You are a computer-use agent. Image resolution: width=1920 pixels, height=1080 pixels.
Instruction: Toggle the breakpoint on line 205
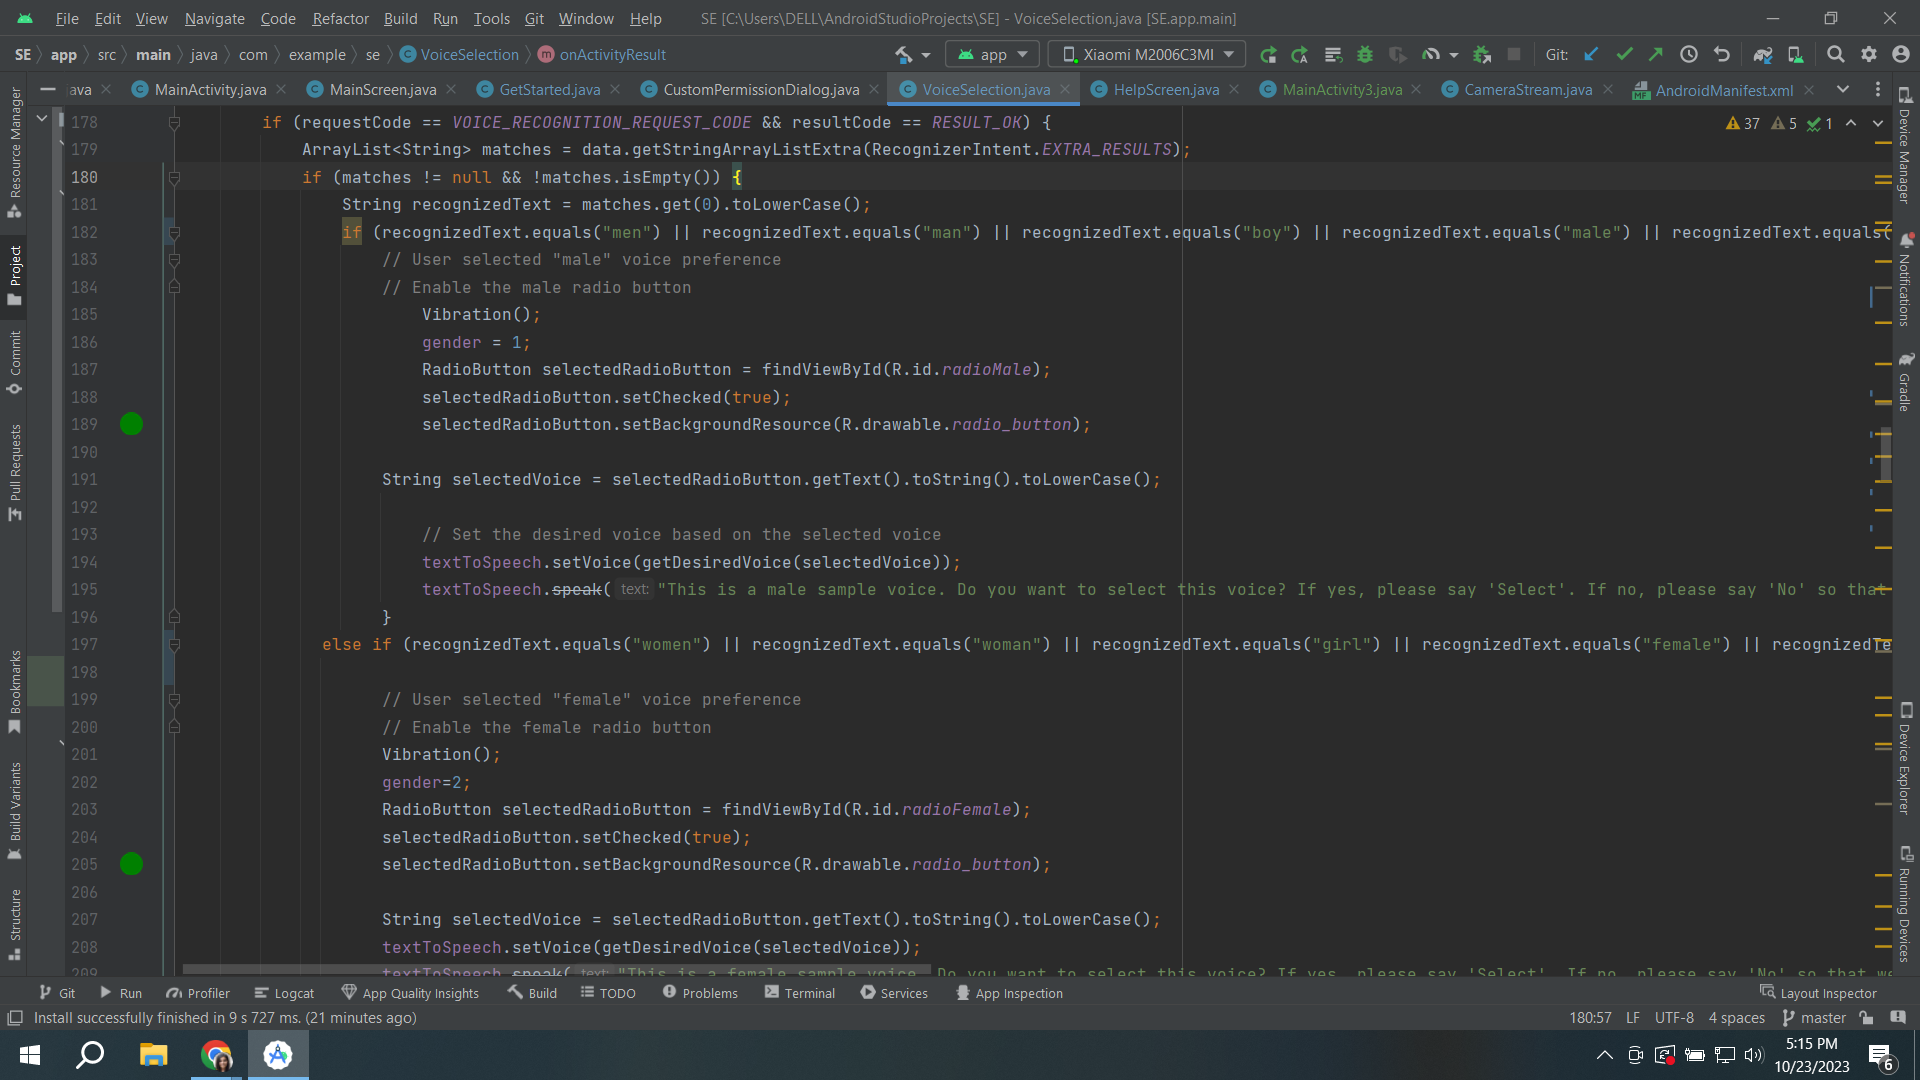[x=131, y=864]
